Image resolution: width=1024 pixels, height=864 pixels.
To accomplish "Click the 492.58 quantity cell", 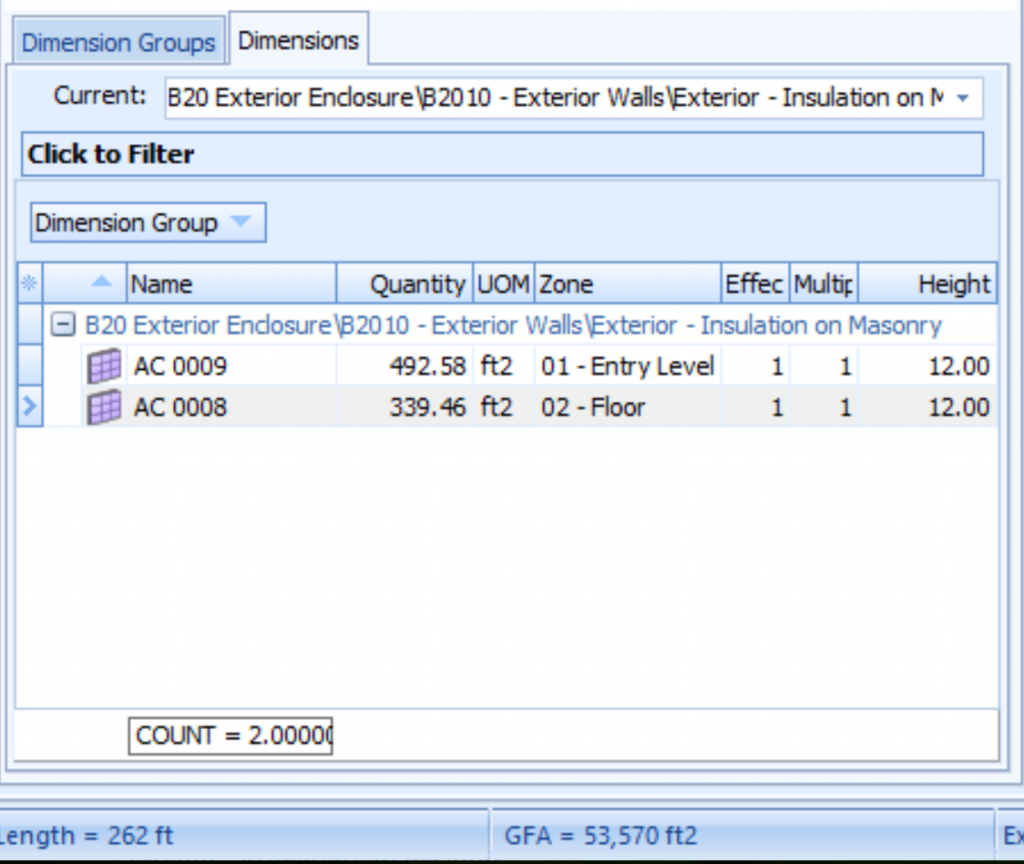I will point(404,366).
